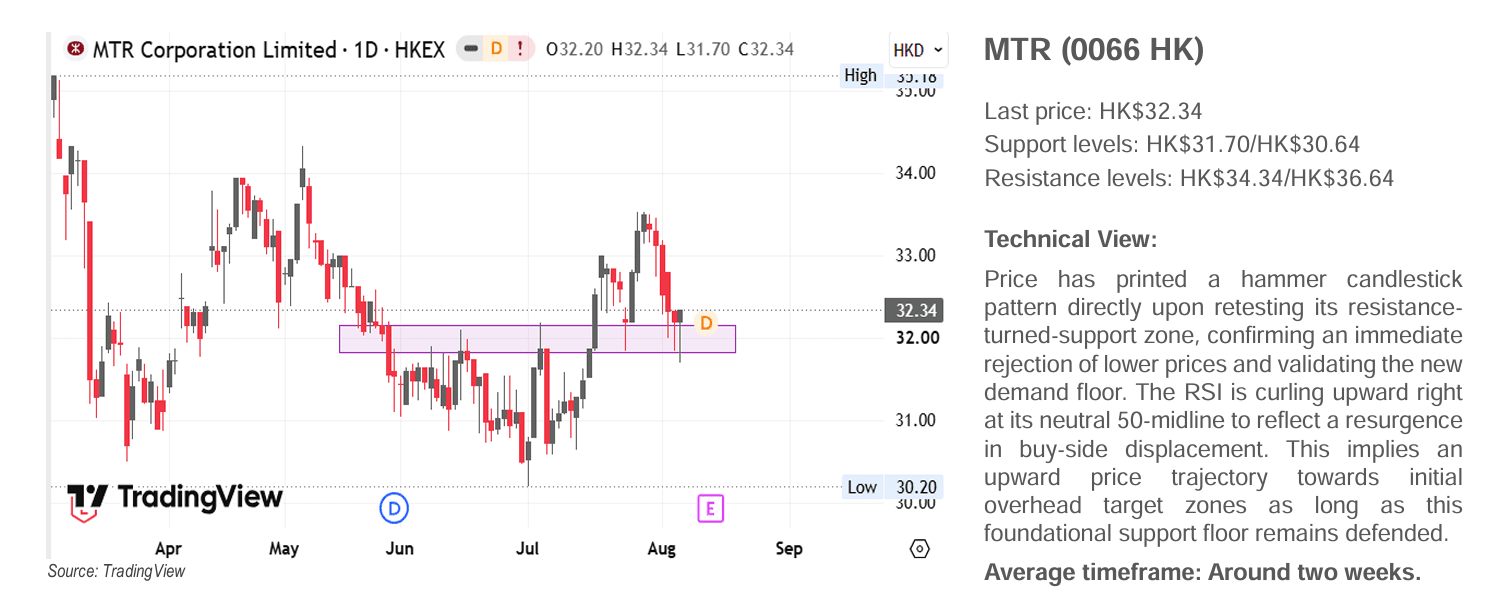Open the HKD currency dropdown
This screenshot has height=606, width=1496.
pyautogui.click(x=917, y=50)
